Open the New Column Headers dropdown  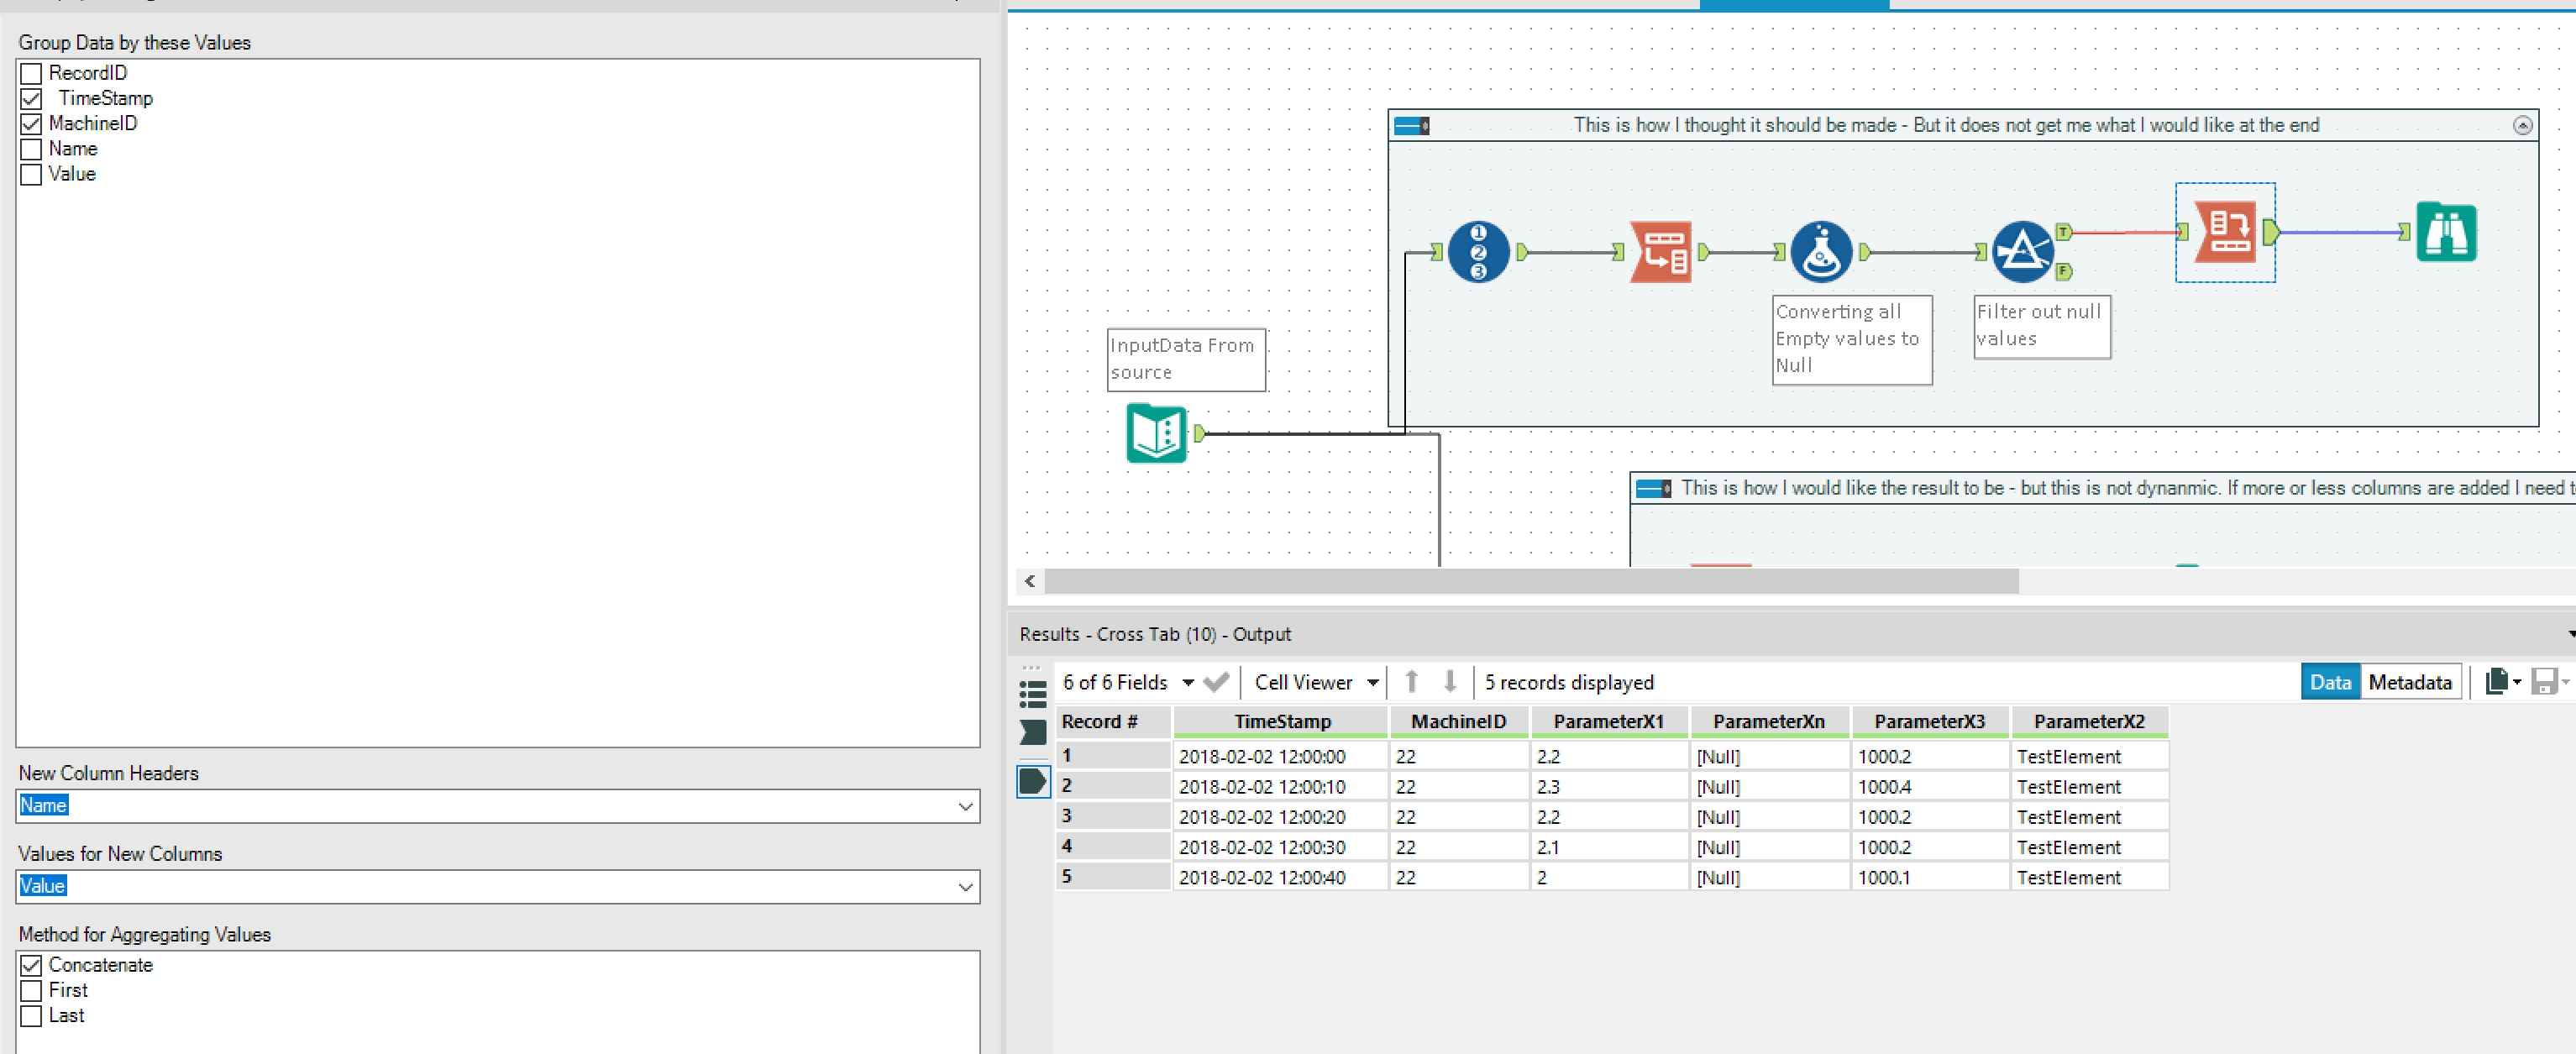[965, 806]
